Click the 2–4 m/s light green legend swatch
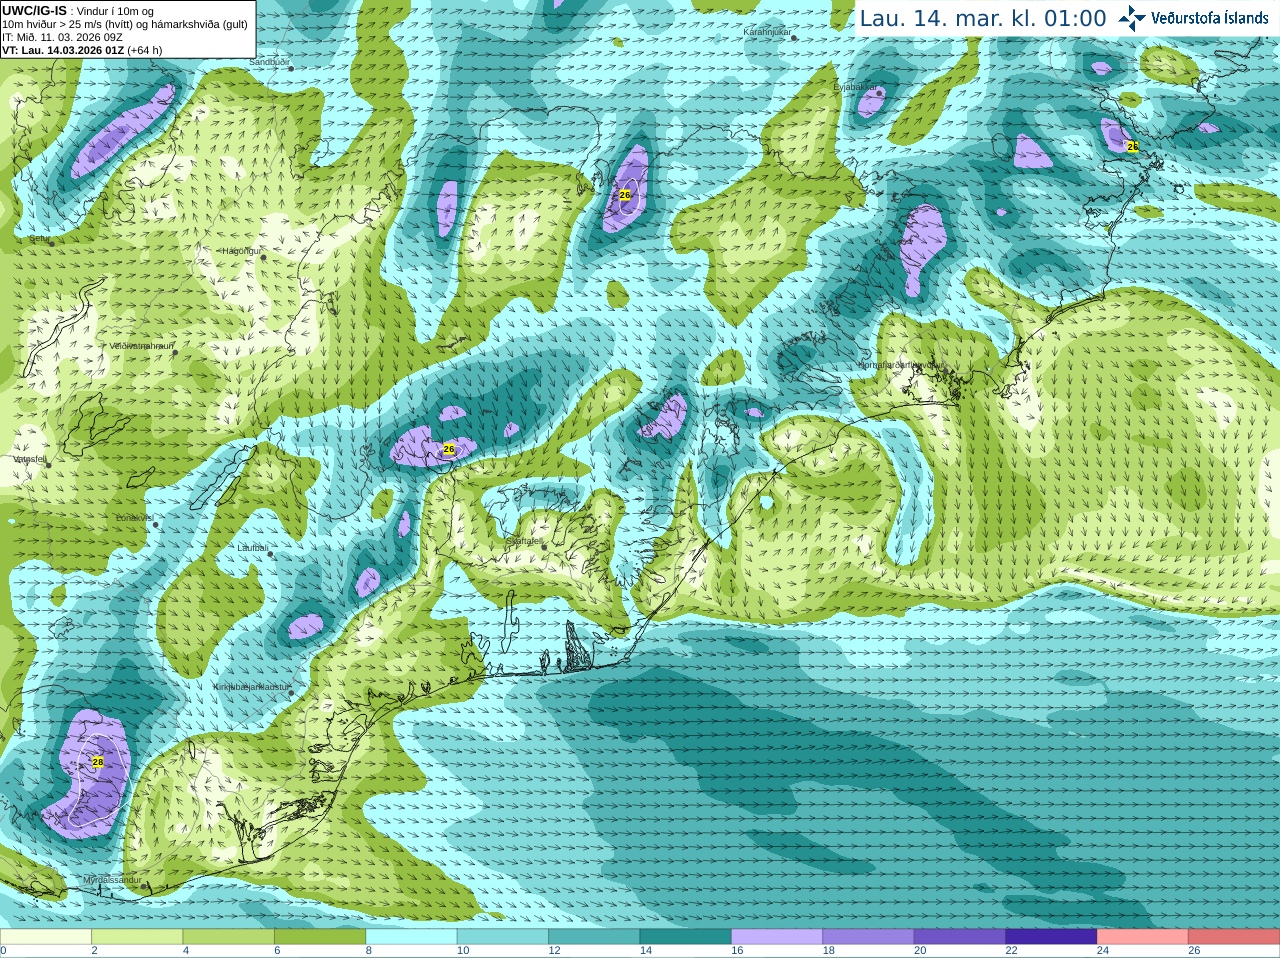 tap(137, 937)
